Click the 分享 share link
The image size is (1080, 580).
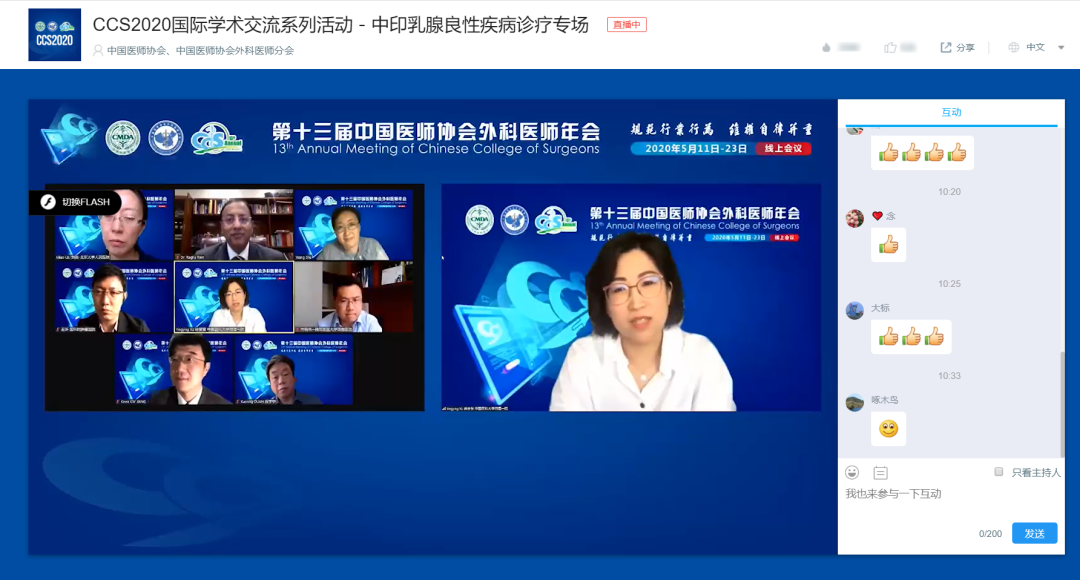(x=965, y=47)
